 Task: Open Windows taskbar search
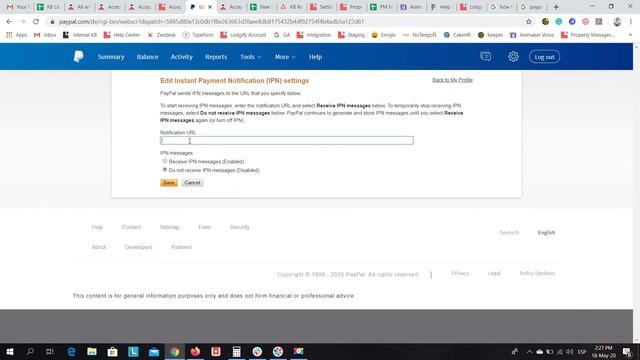tap(30, 351)
